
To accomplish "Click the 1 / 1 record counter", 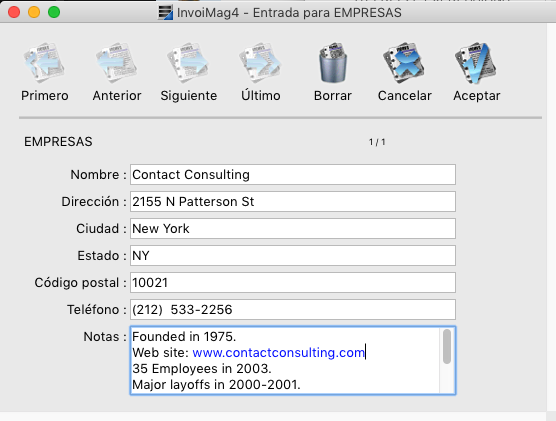I will coord(377,142).
